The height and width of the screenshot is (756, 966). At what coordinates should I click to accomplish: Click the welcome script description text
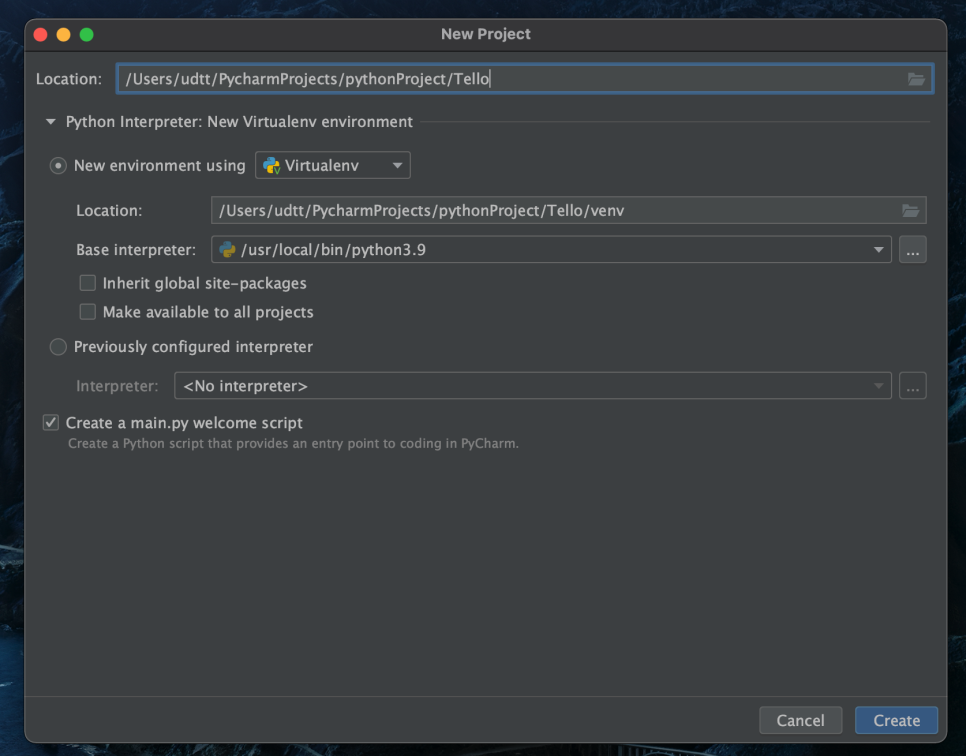click(293, 444)
